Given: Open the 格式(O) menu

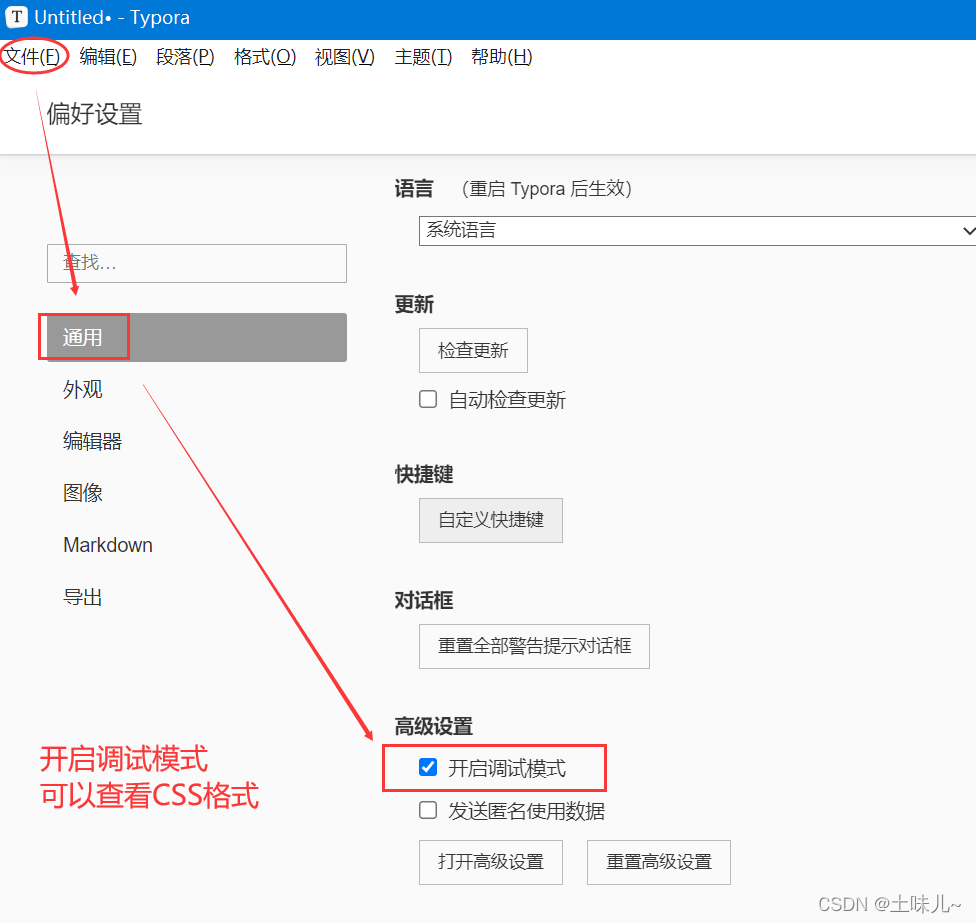Looking at the screenshot, I should coord(265,57).
